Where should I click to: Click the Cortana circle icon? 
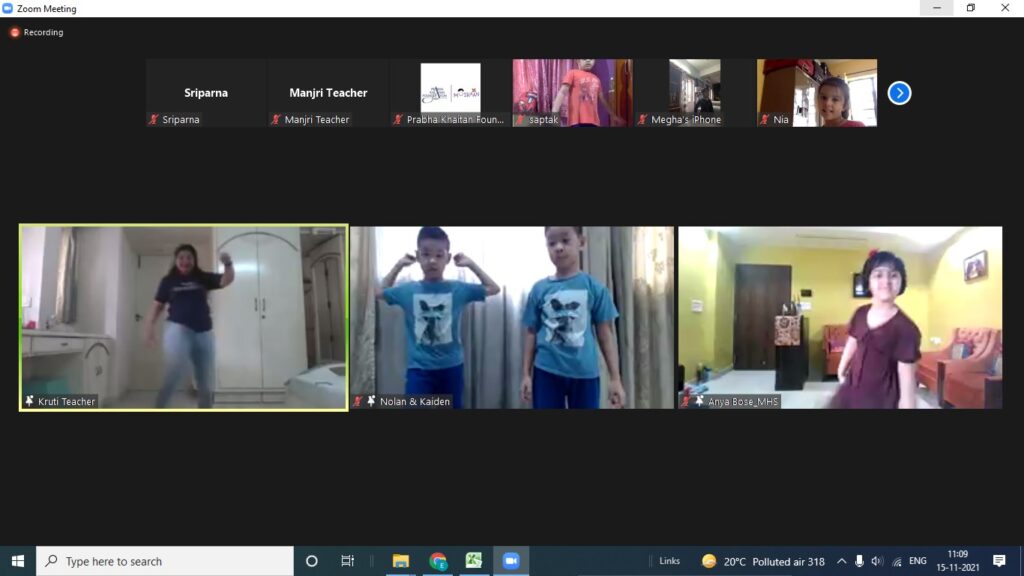tap(311, 561)
